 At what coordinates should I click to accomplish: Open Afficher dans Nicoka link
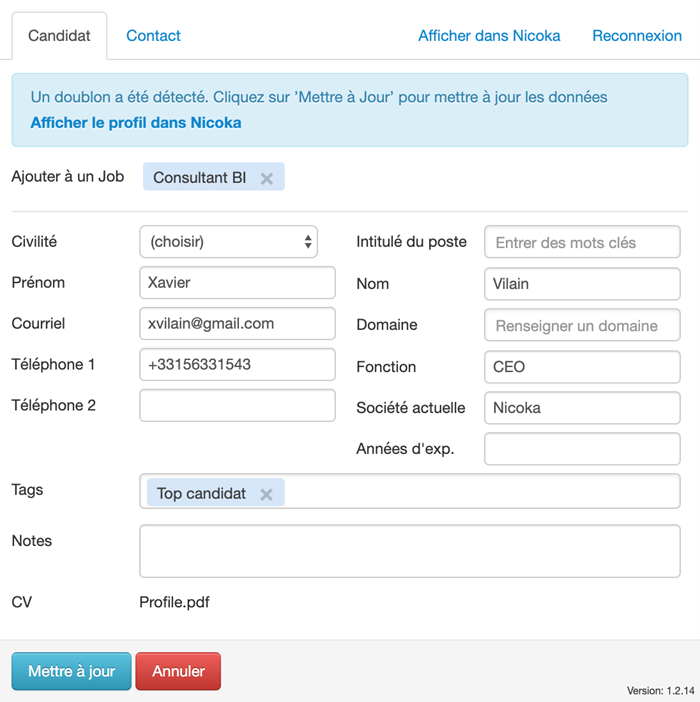pos(489,35)
